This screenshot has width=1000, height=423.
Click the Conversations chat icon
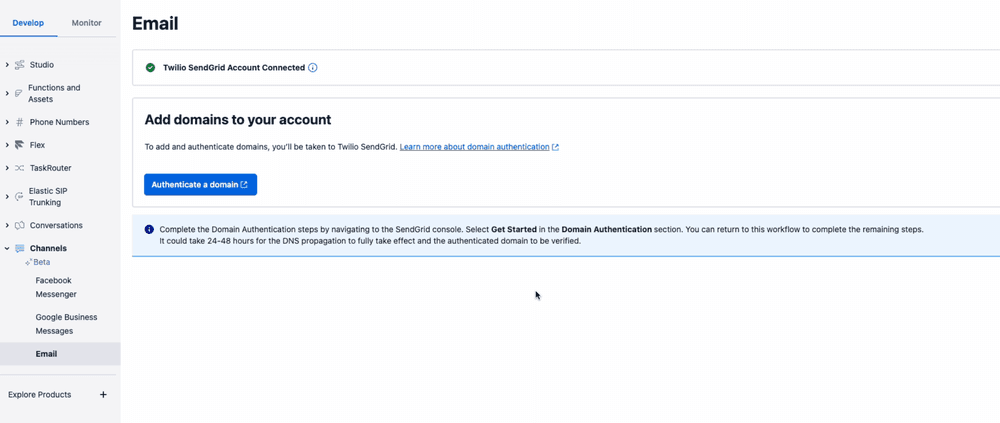[19, 226]
